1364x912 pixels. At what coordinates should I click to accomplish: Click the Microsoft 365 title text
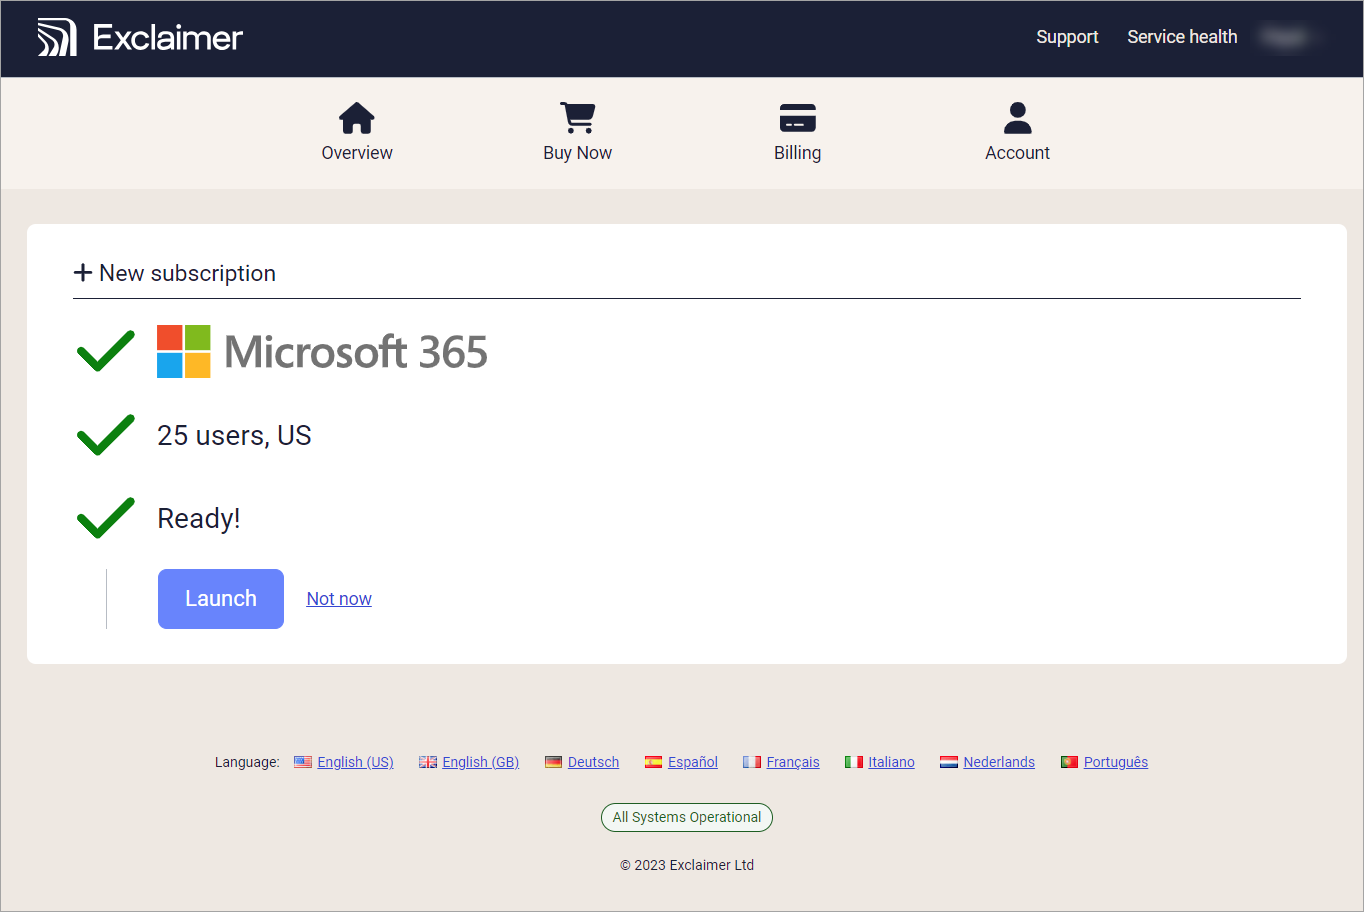(356, 352)
